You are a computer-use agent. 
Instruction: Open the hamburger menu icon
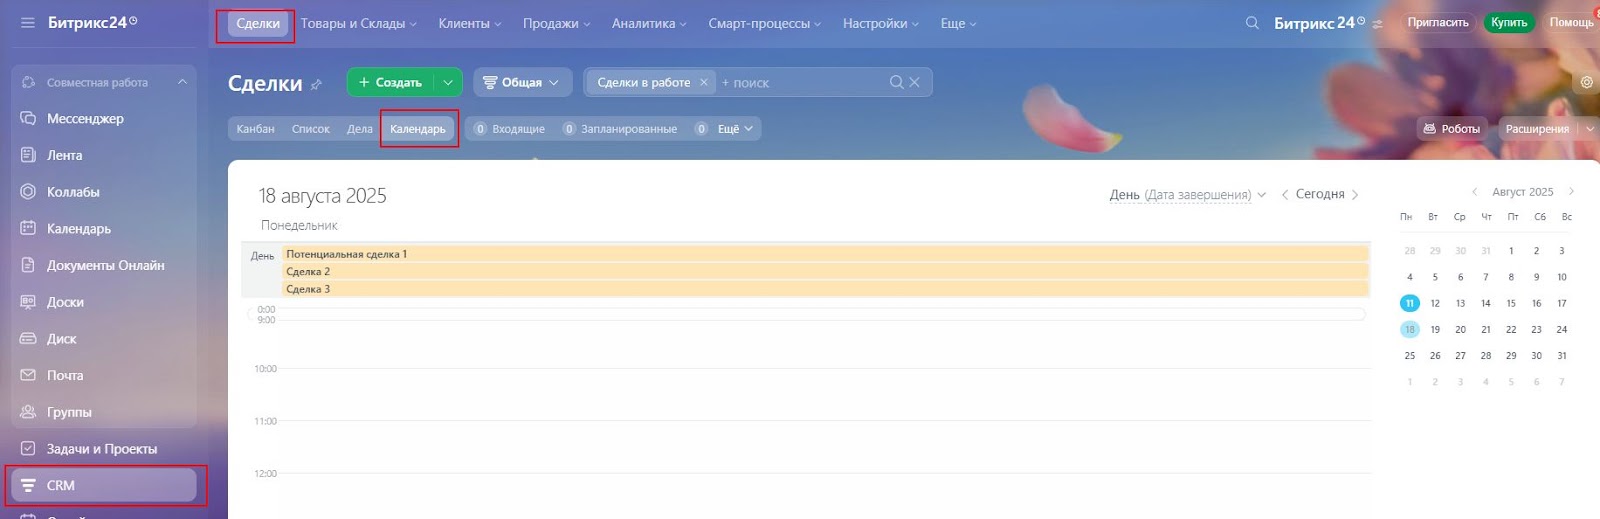(27, 22)
